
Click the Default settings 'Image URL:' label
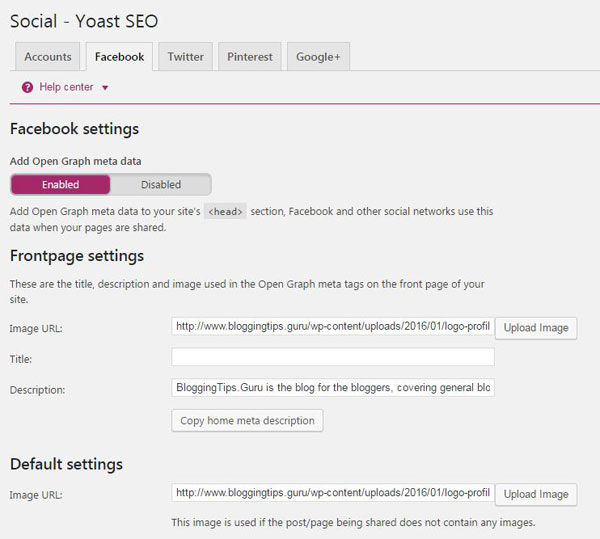[36, 495]
